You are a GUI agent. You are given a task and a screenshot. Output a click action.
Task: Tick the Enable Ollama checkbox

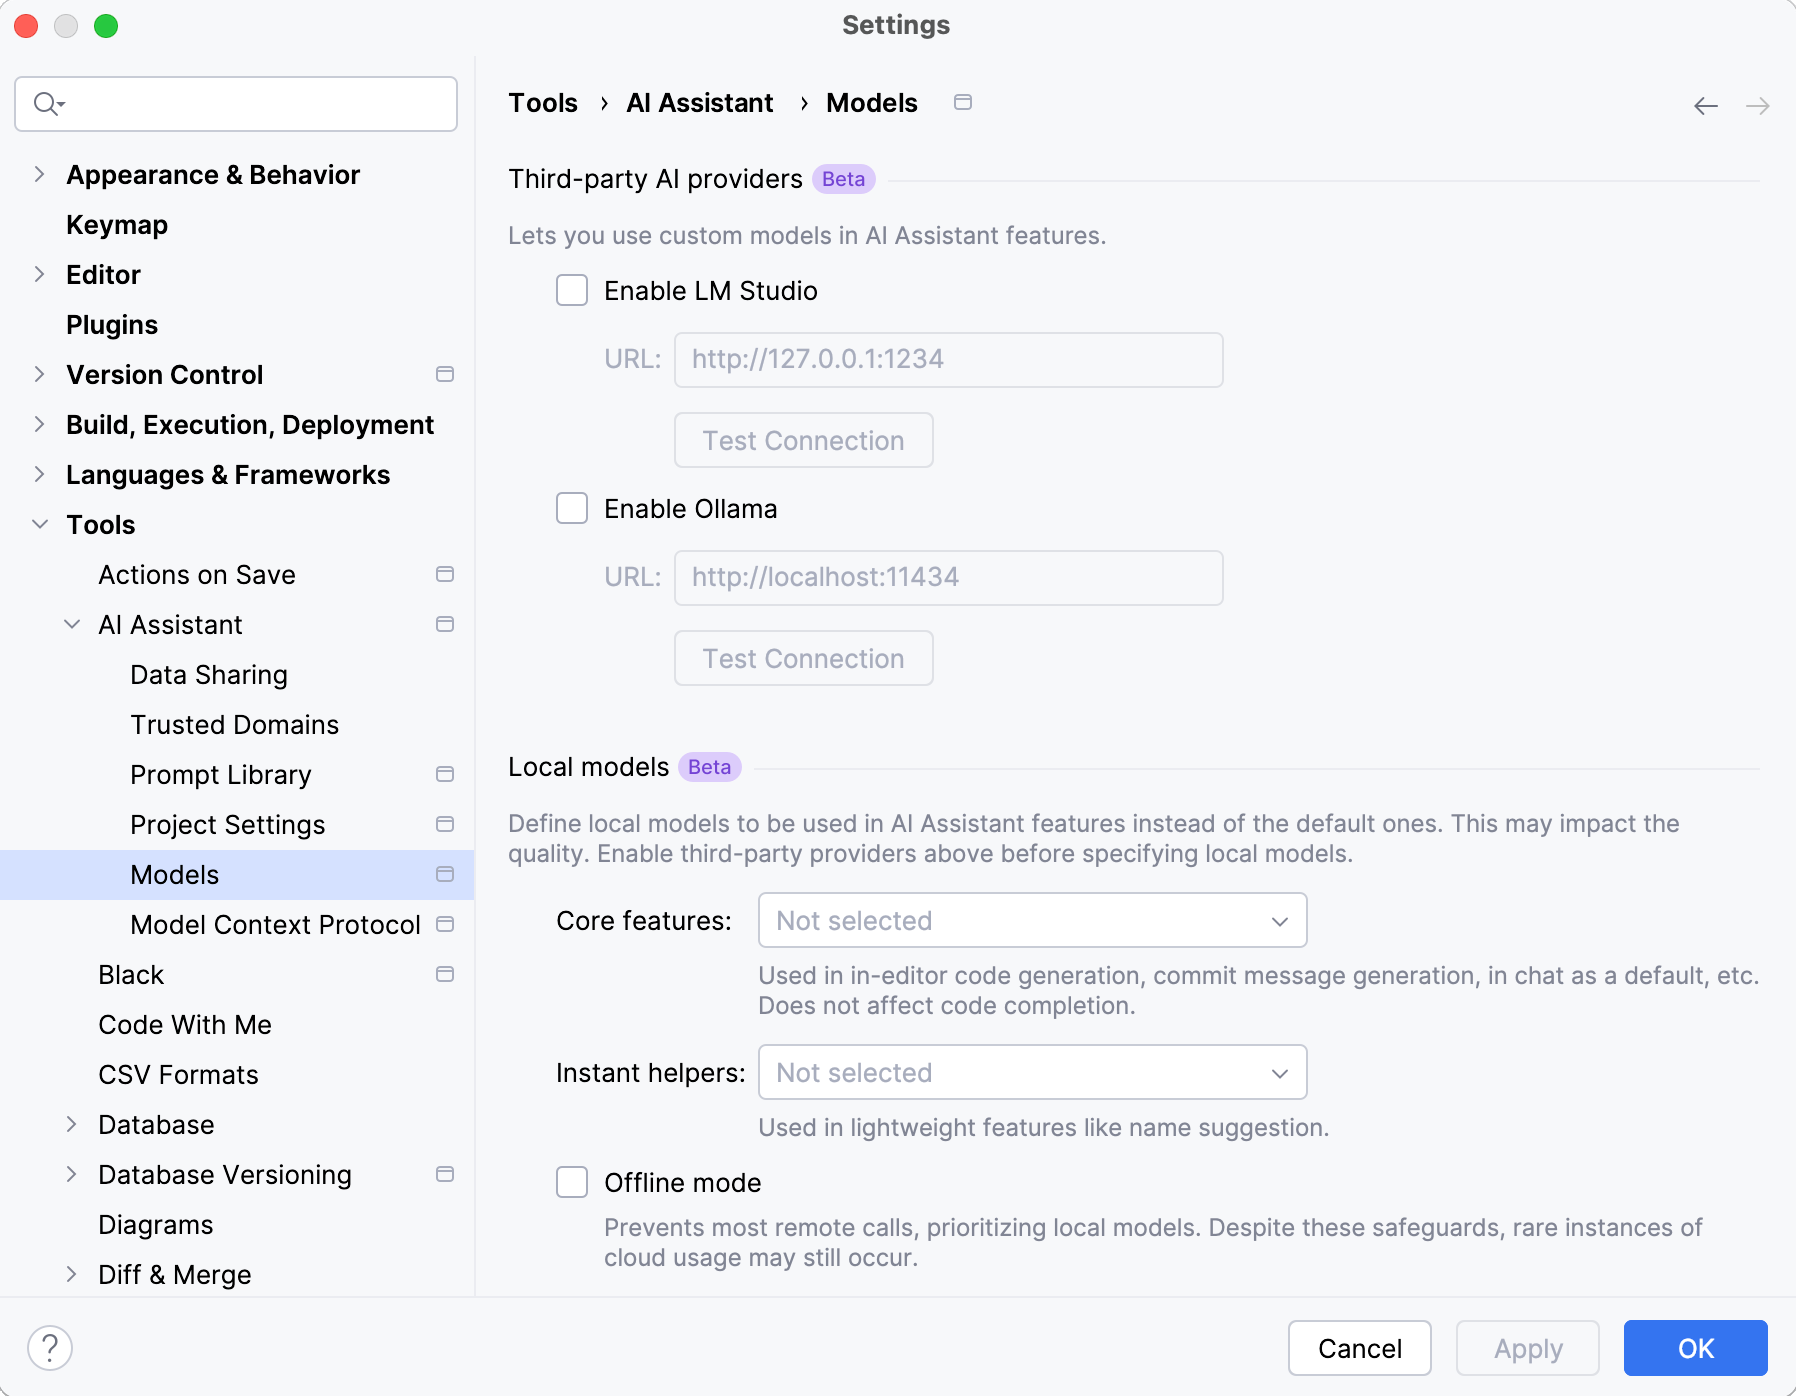pos(572,509)
